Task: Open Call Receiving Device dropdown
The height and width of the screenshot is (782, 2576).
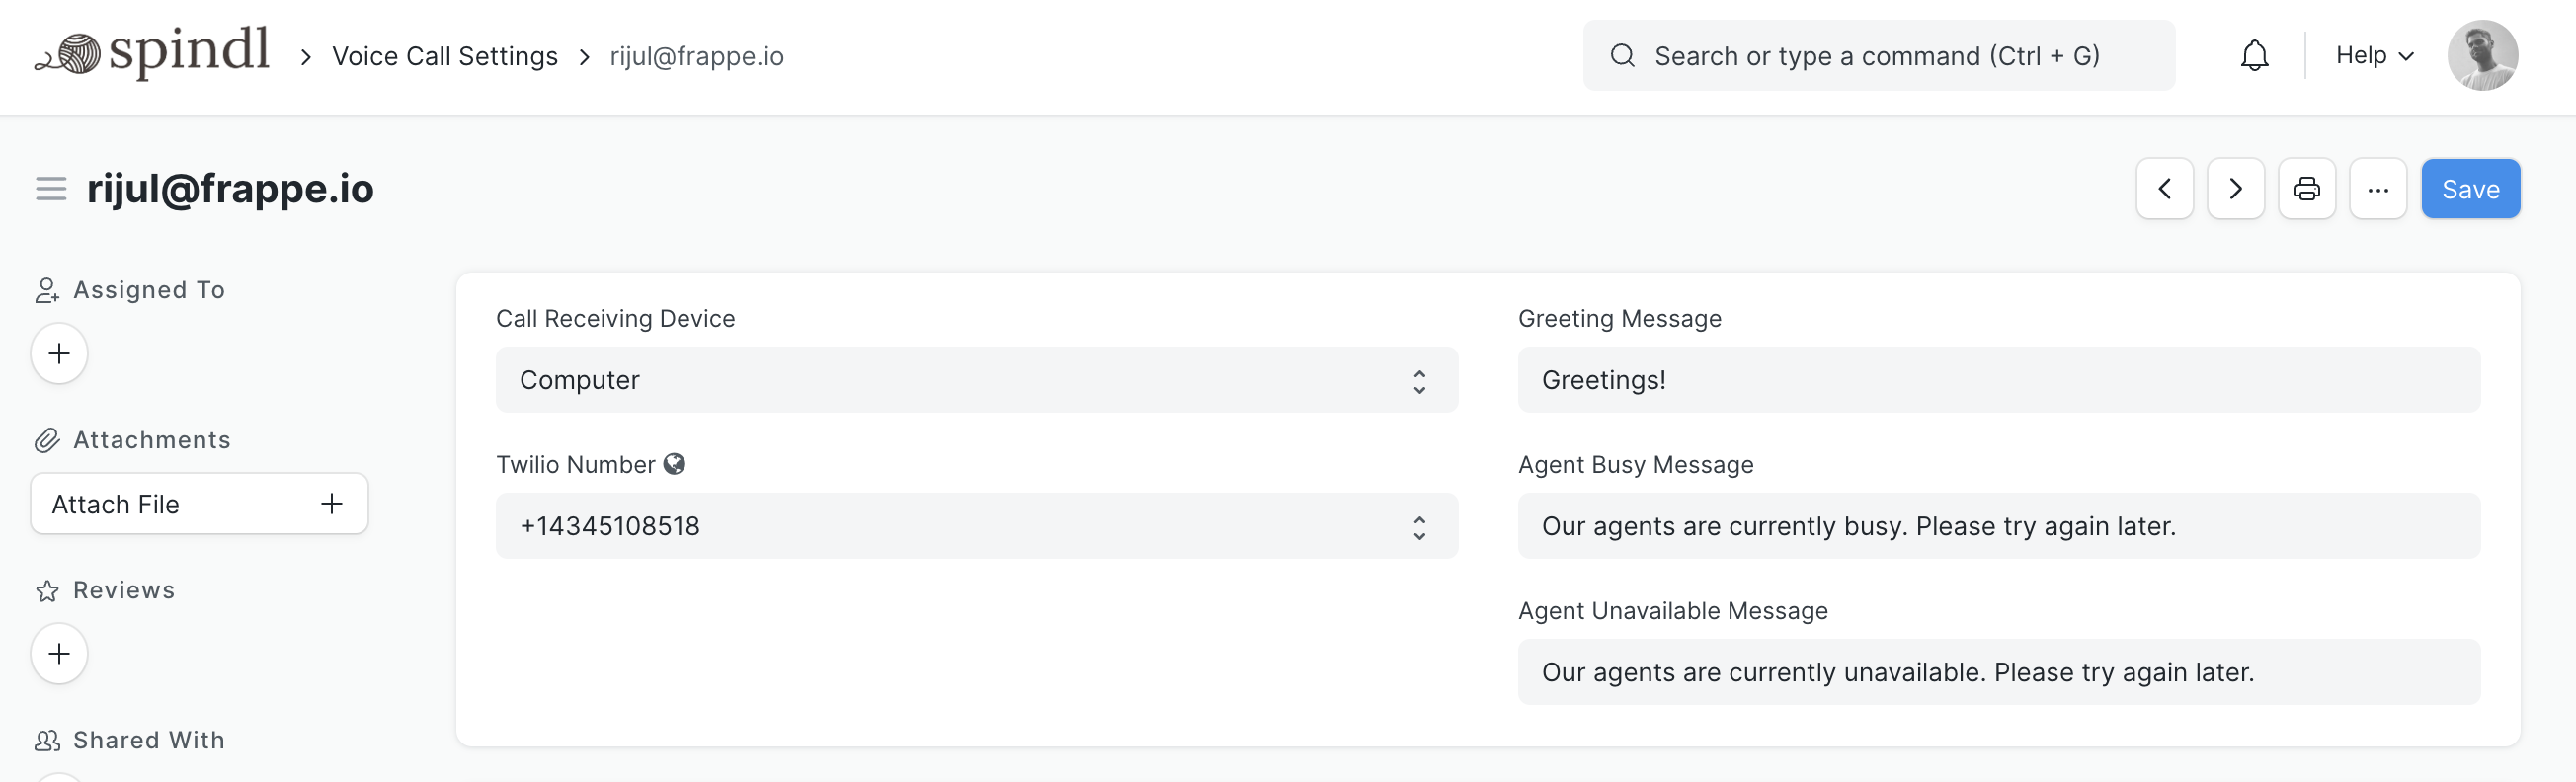Action: coord(976,380)
